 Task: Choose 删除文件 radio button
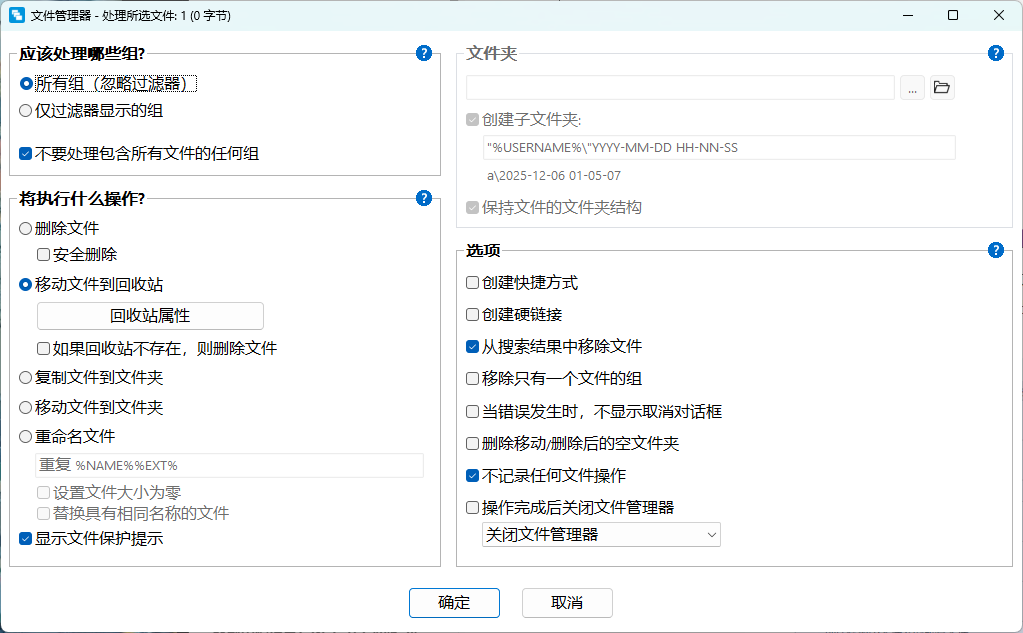pyautogui.click(x=26, y=228)
